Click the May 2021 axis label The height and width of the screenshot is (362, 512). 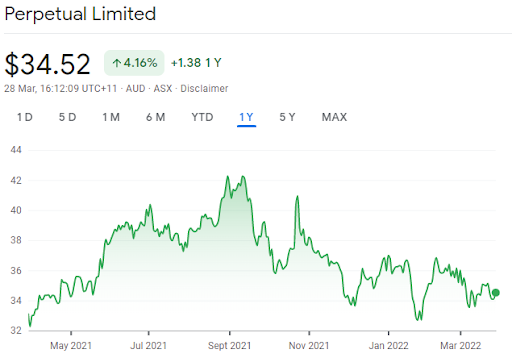click(x=71, y=346)
